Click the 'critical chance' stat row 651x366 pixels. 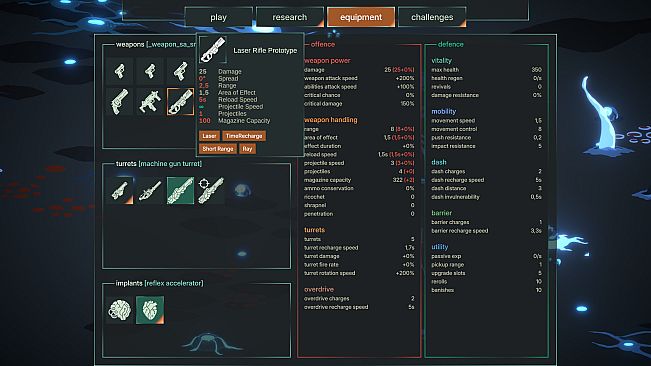point(359,95)
